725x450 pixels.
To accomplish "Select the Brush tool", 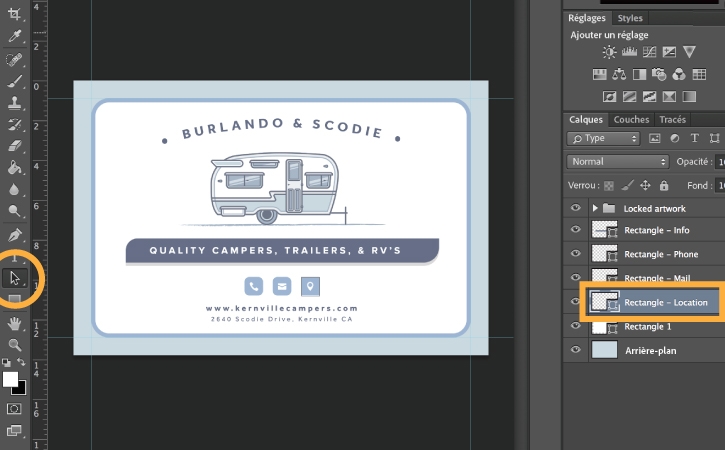I will tap(14, 81).
